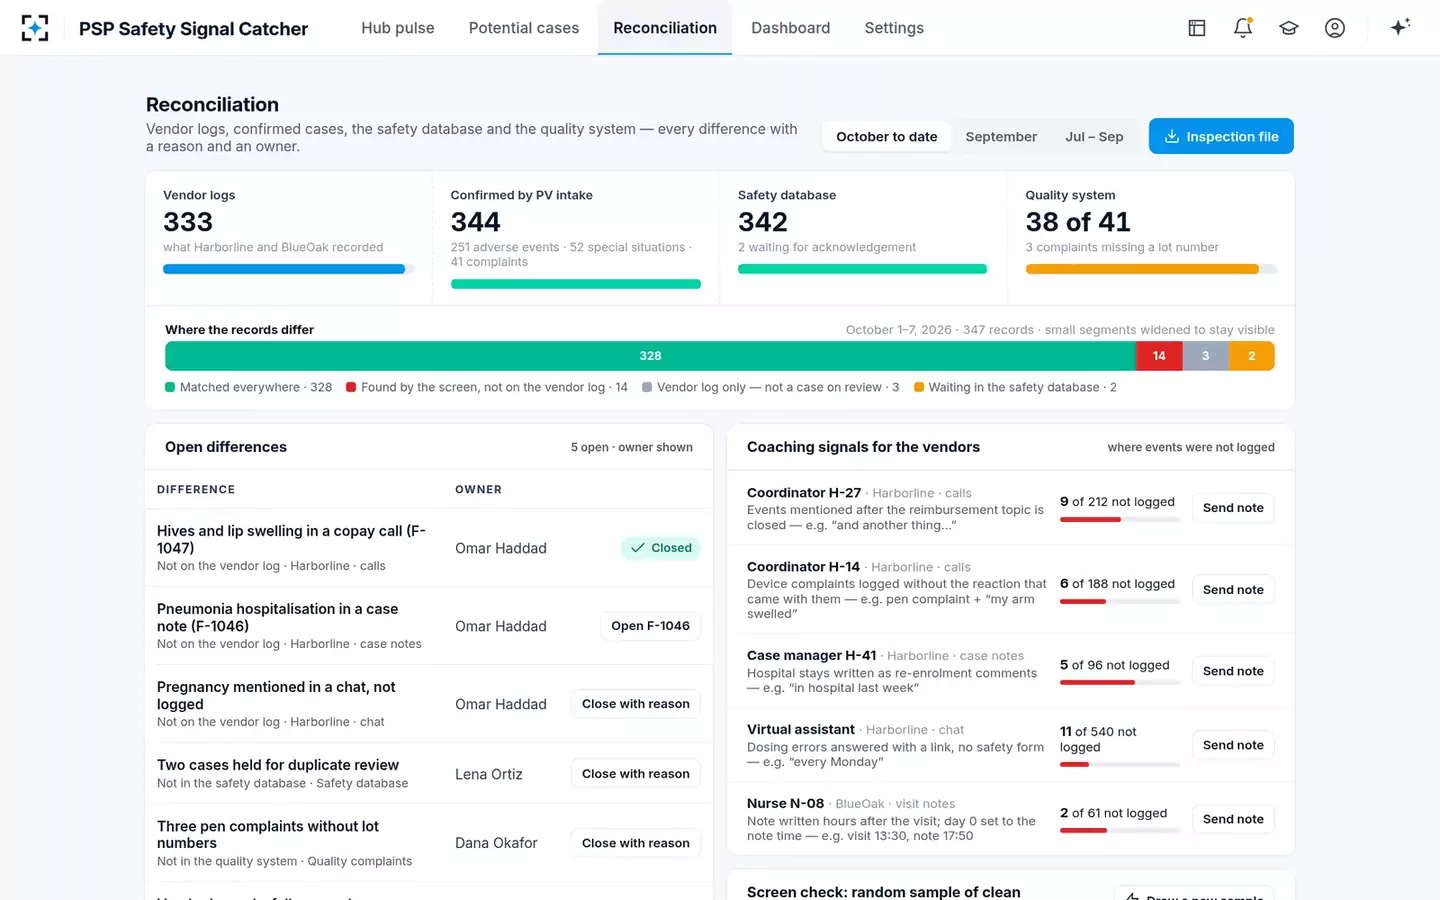Viewport: 1440px width, 900px height.
Task: Open the notifications bell
Action: coord(1243,28)
